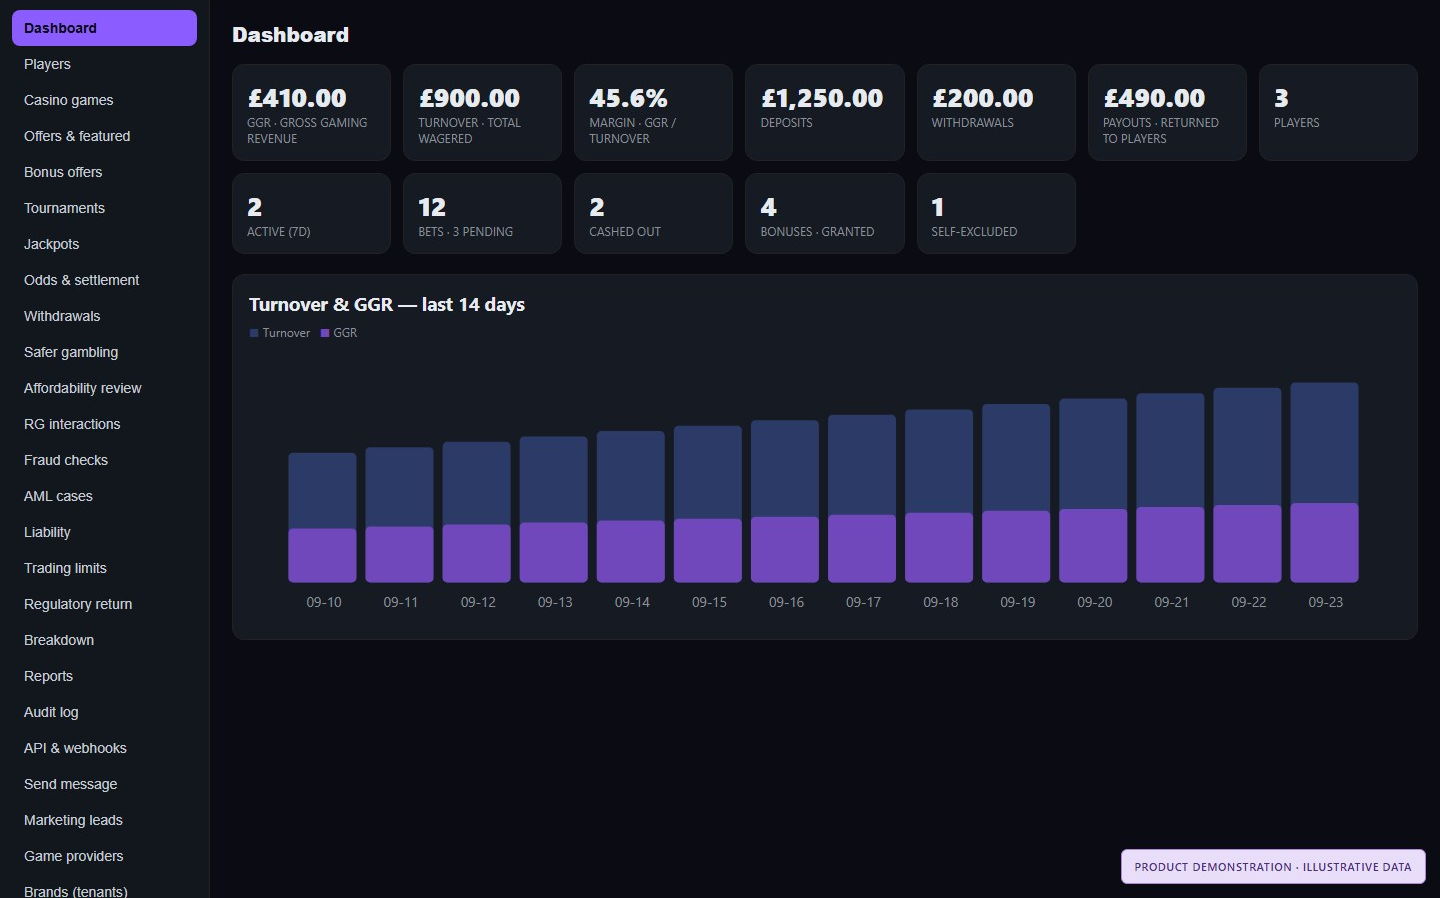Open the Jackpots section
1440x898 pixels.
tap(104, 244)
